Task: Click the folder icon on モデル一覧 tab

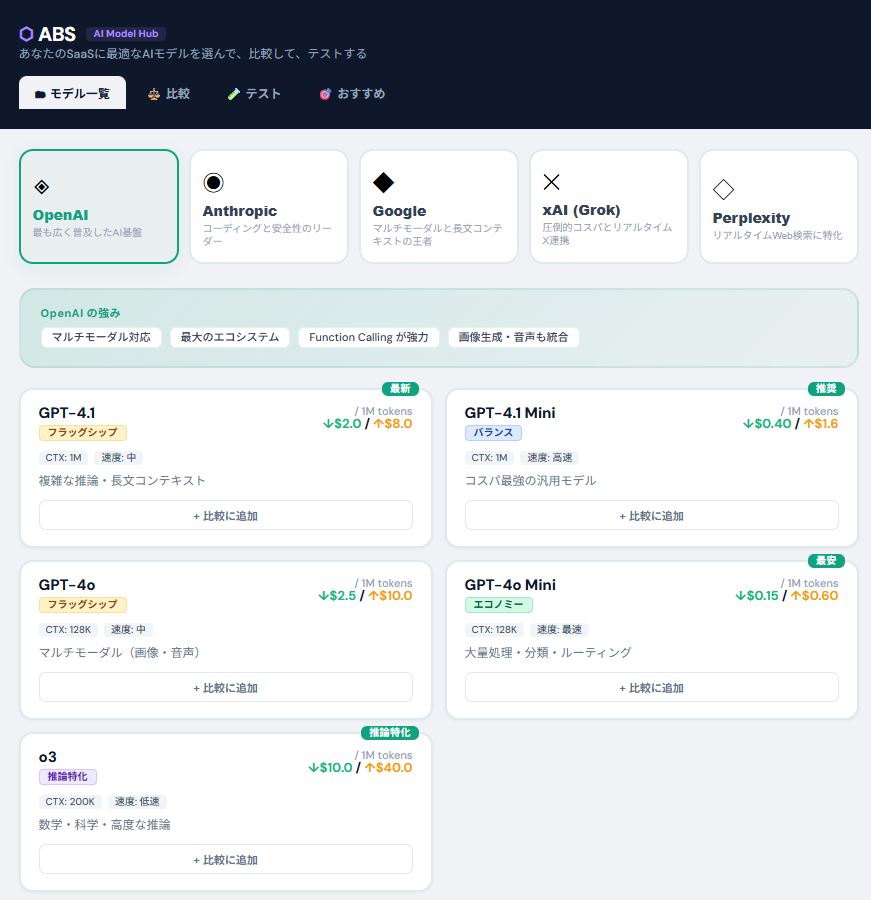Action: coord(40,95)
